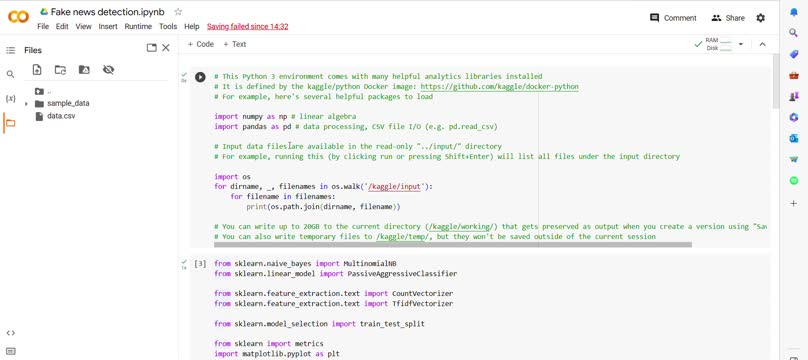Star the Fake news detection notebook
This screenshot has height=360, width=808.
pos(178,11)
